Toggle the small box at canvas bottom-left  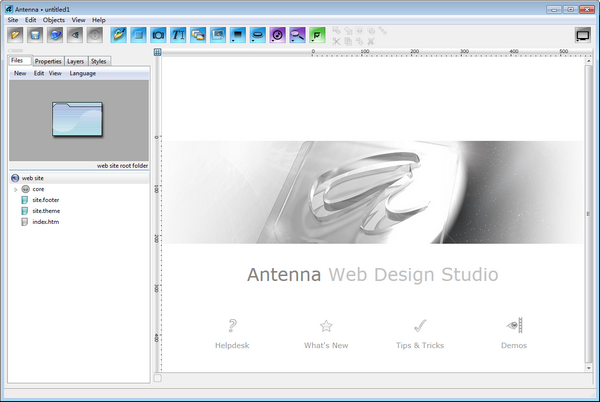pyautogui.click(x=157, y=378)
